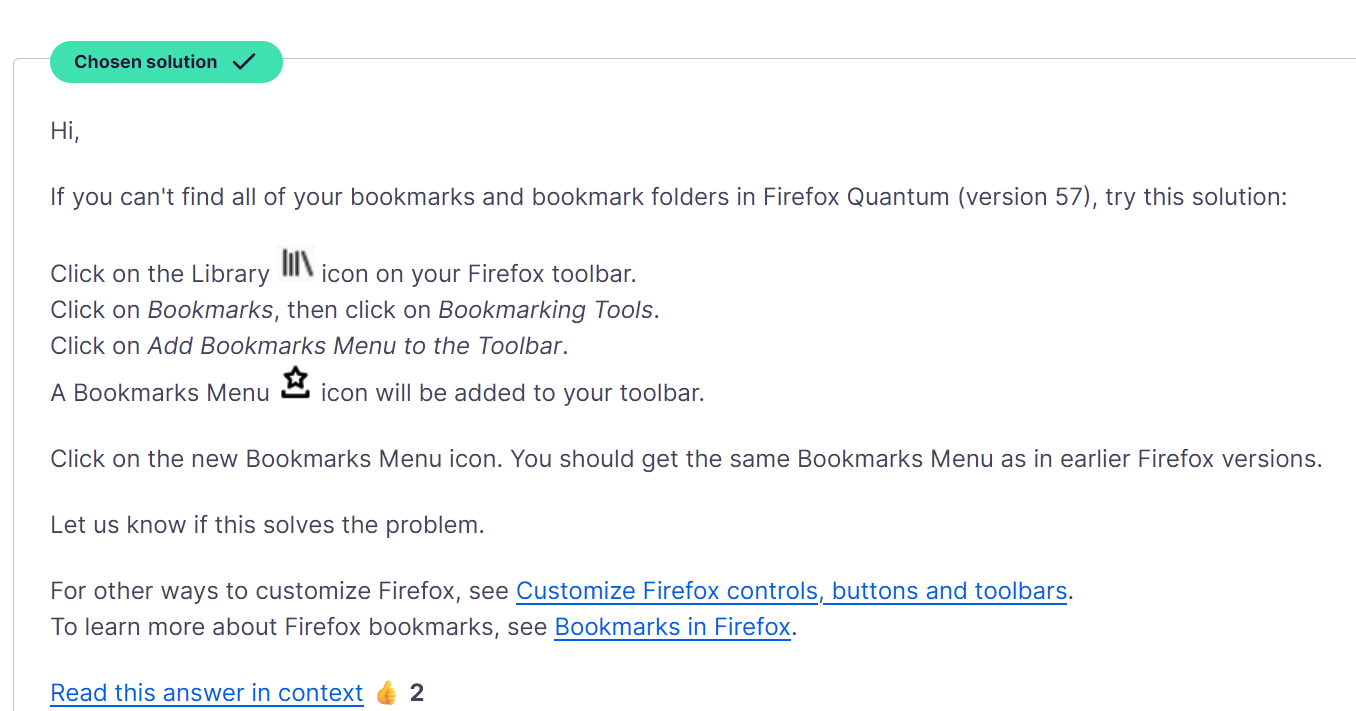Click the italic word Bookmarks in the instructions
Screen dimensions: 1356x711
coord(210,310)
